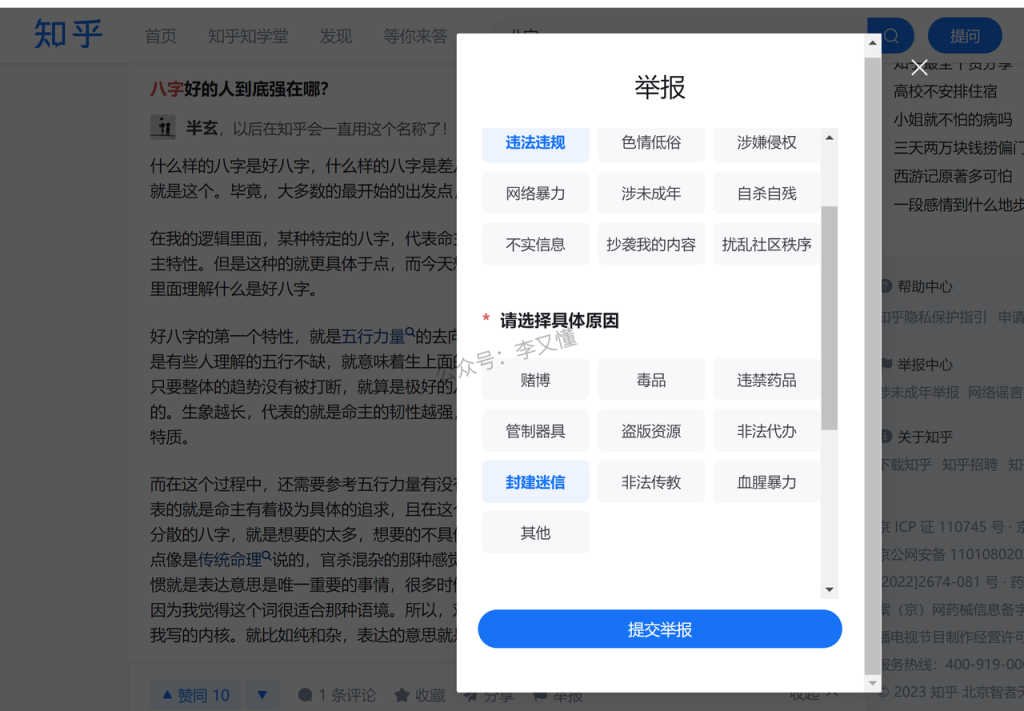This screenshot has height=711, width=1024.
Task: Open 首页 nav tab
Action: click(x=161, y=36)
